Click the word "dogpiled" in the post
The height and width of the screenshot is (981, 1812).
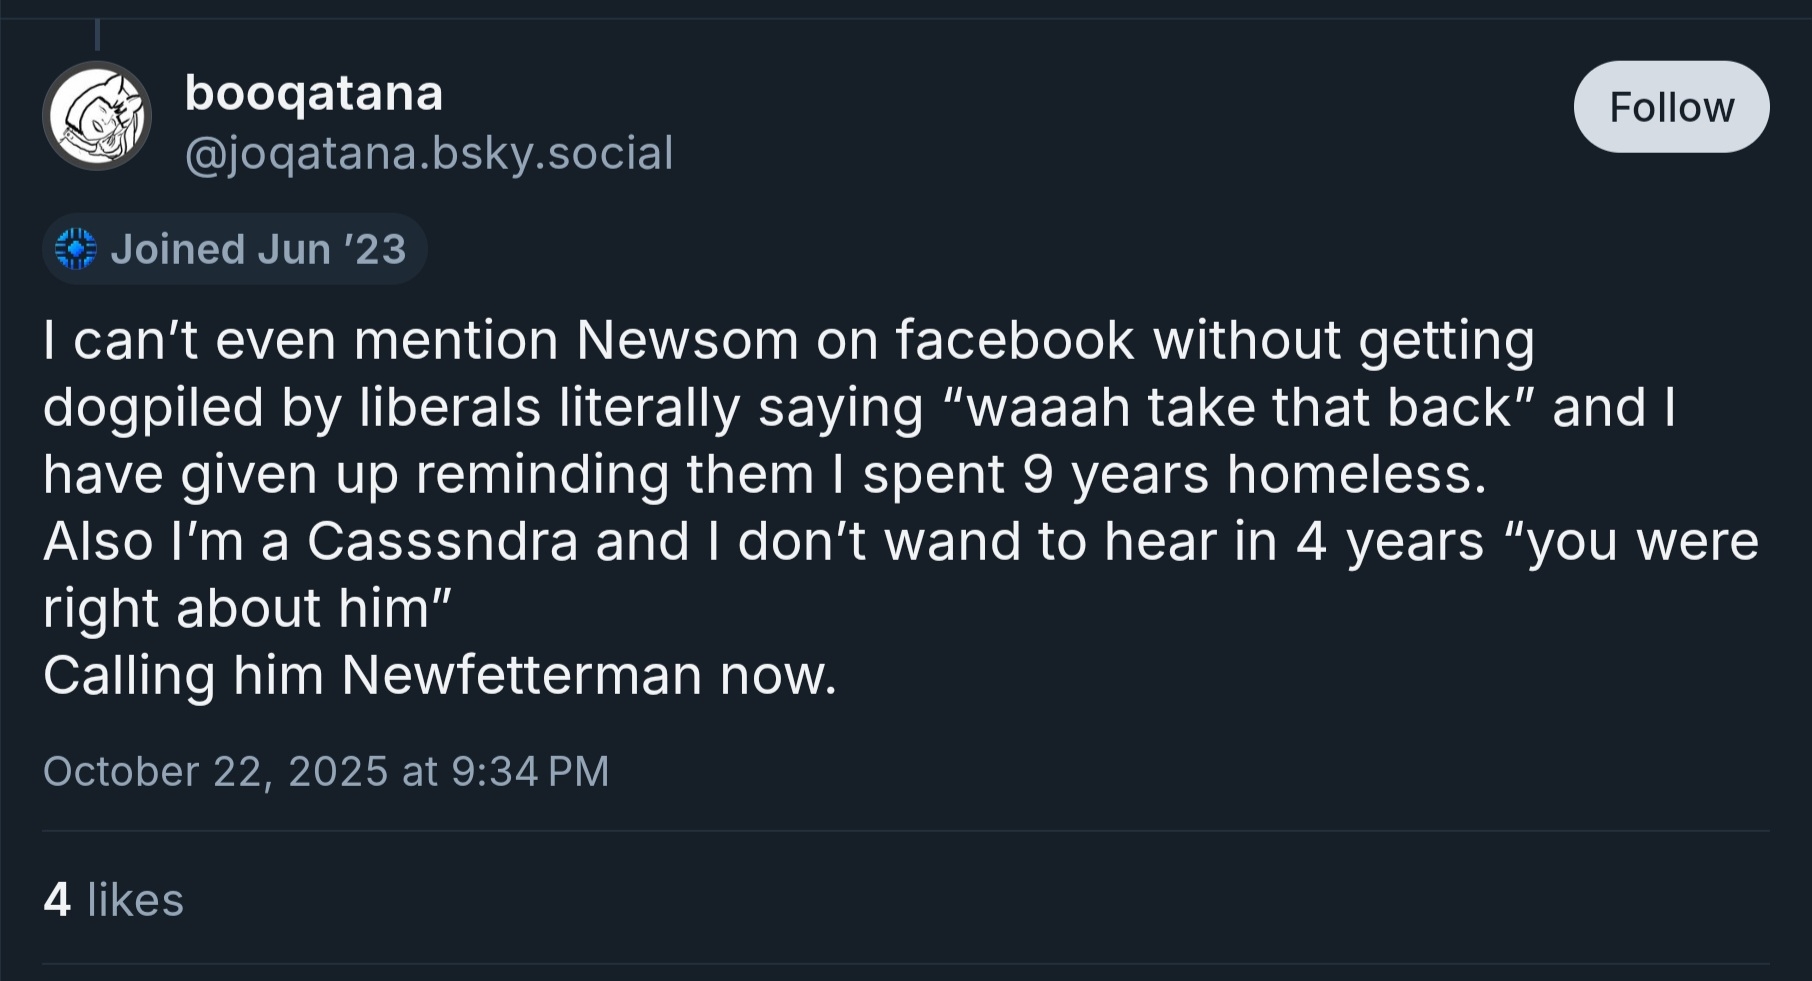[153, 407]
